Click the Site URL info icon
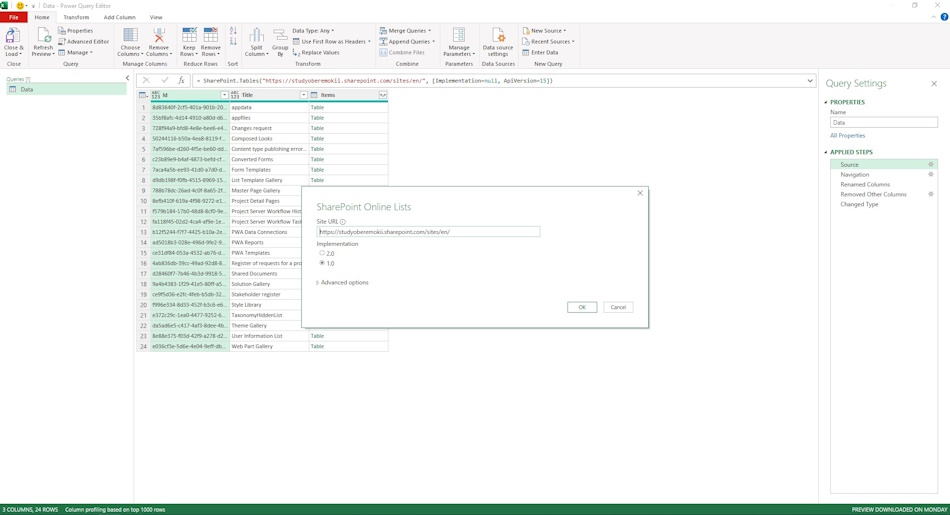 click(x=343, y=222)
